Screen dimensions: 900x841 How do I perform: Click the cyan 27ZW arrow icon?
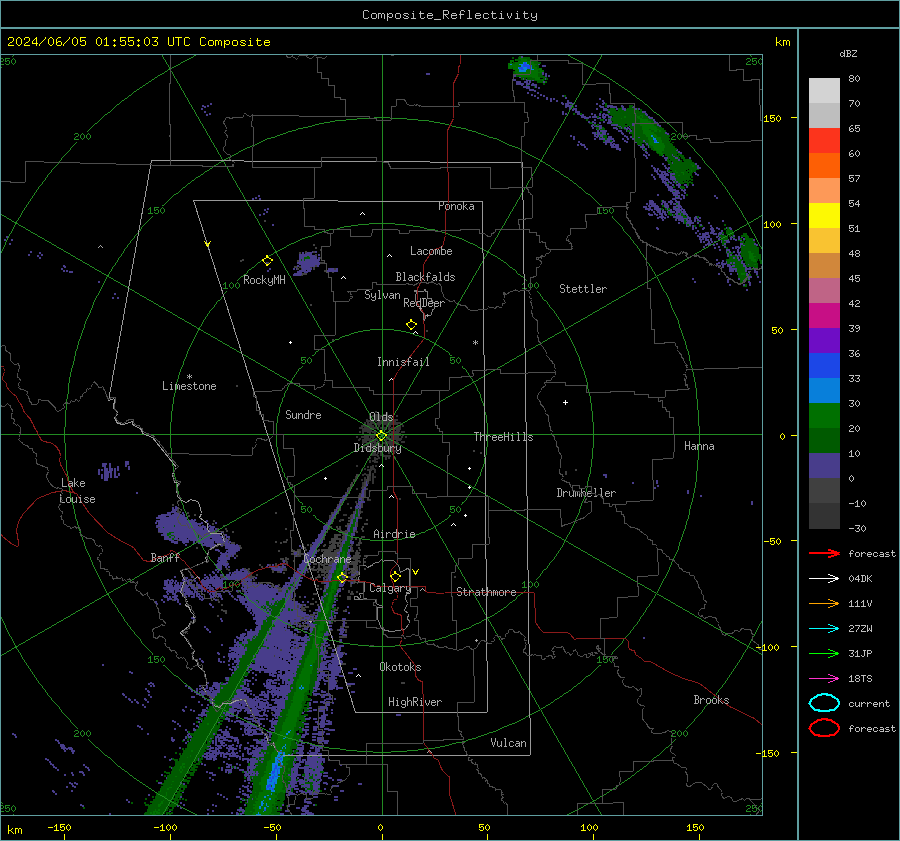pyautogui.click(x=824, y=629)
